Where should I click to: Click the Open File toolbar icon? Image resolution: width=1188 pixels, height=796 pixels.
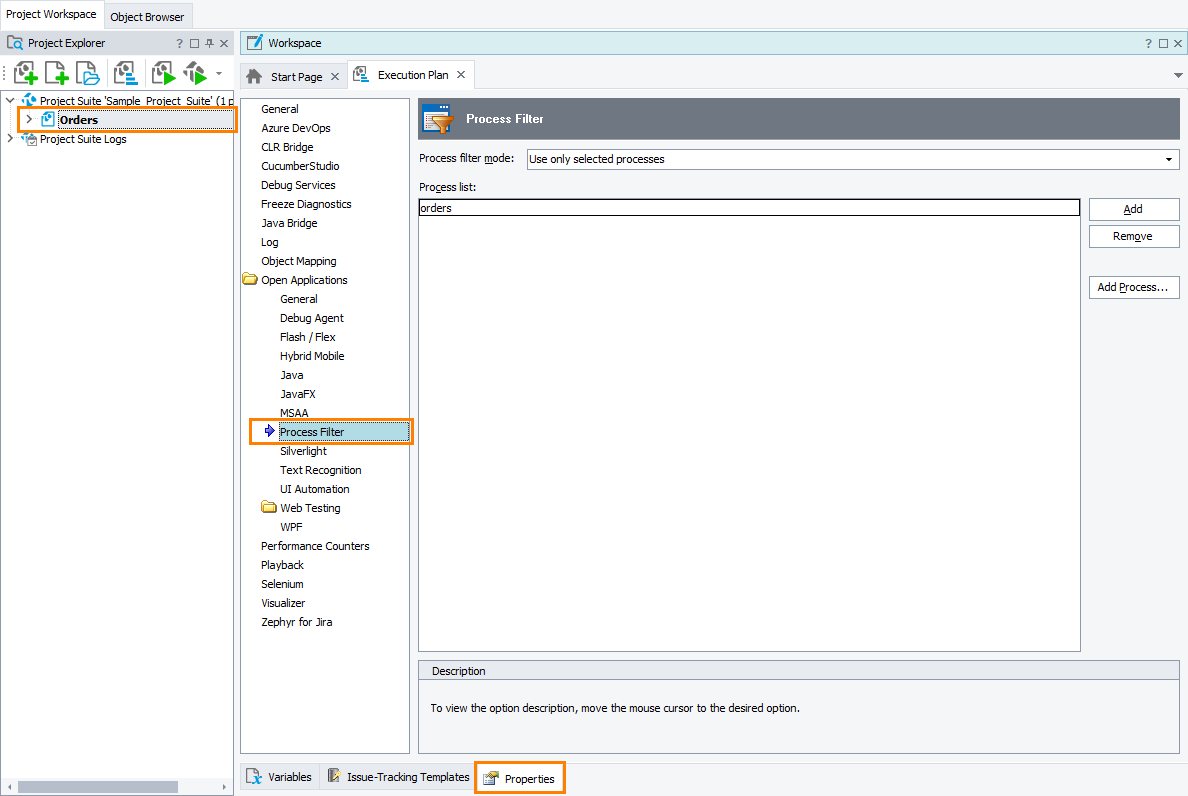[87, 73]
